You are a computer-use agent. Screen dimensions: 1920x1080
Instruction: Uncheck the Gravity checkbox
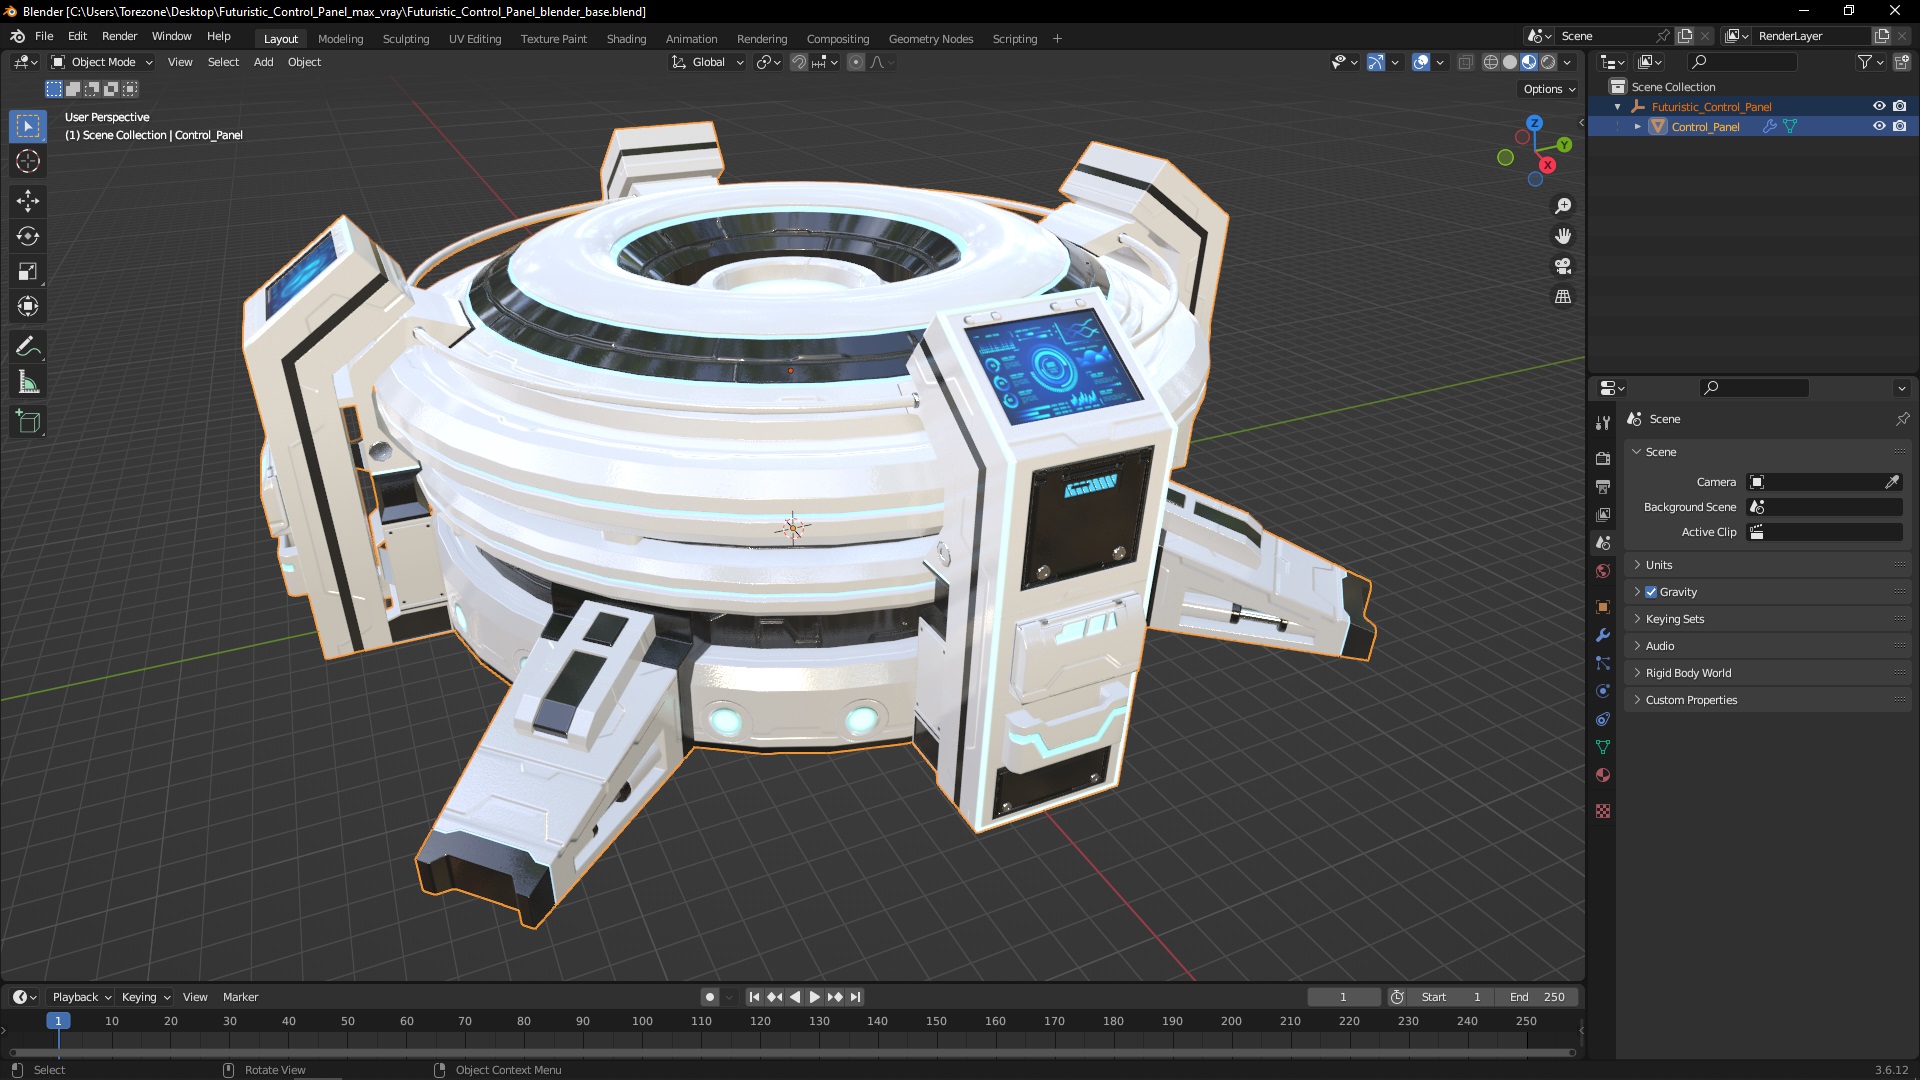point(1651,592)
